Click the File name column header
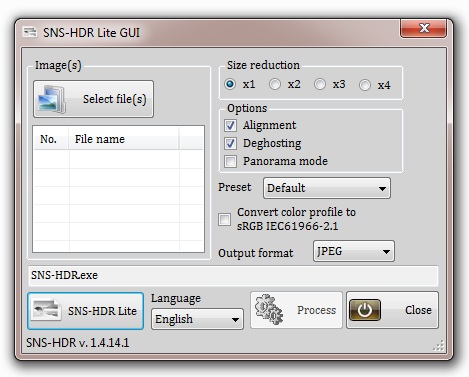The image size is (469, 377). pyautogui.click(x=124, y=139)
